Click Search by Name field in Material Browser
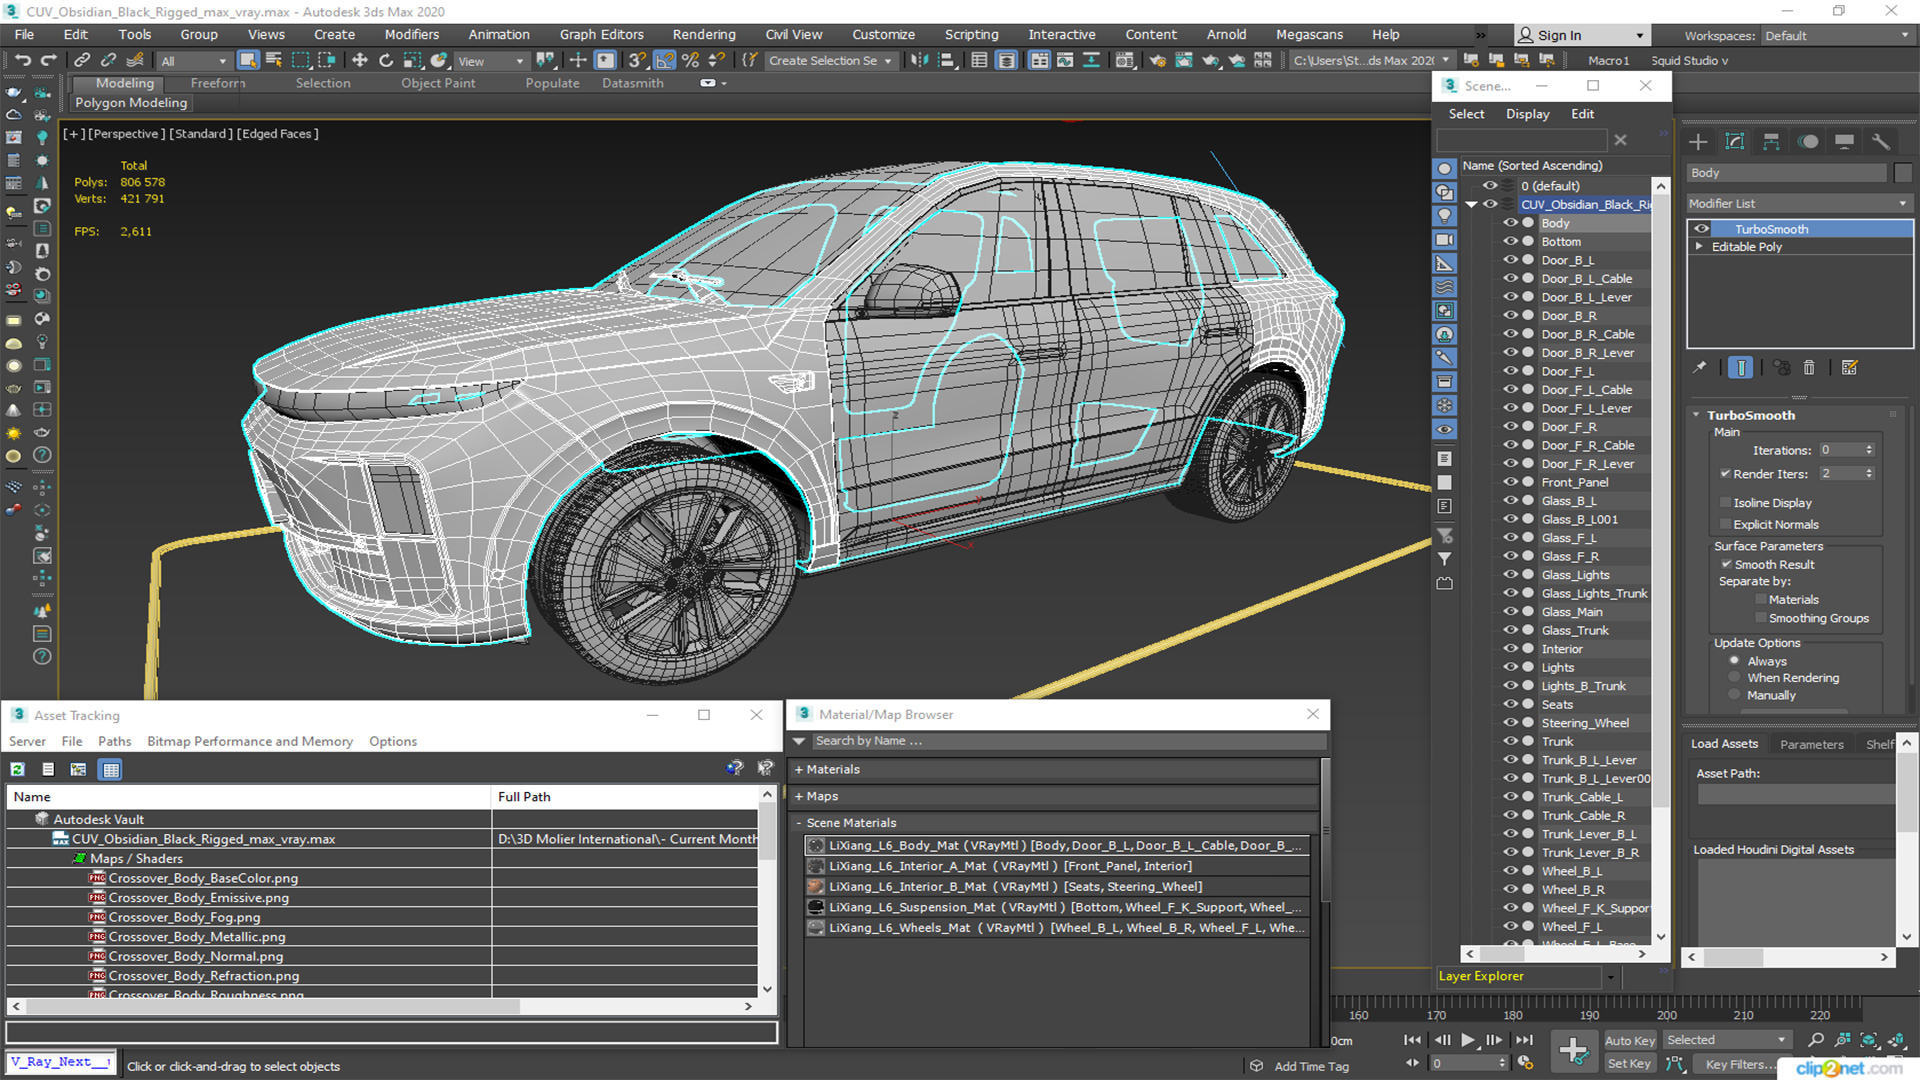 (1070, 741)
